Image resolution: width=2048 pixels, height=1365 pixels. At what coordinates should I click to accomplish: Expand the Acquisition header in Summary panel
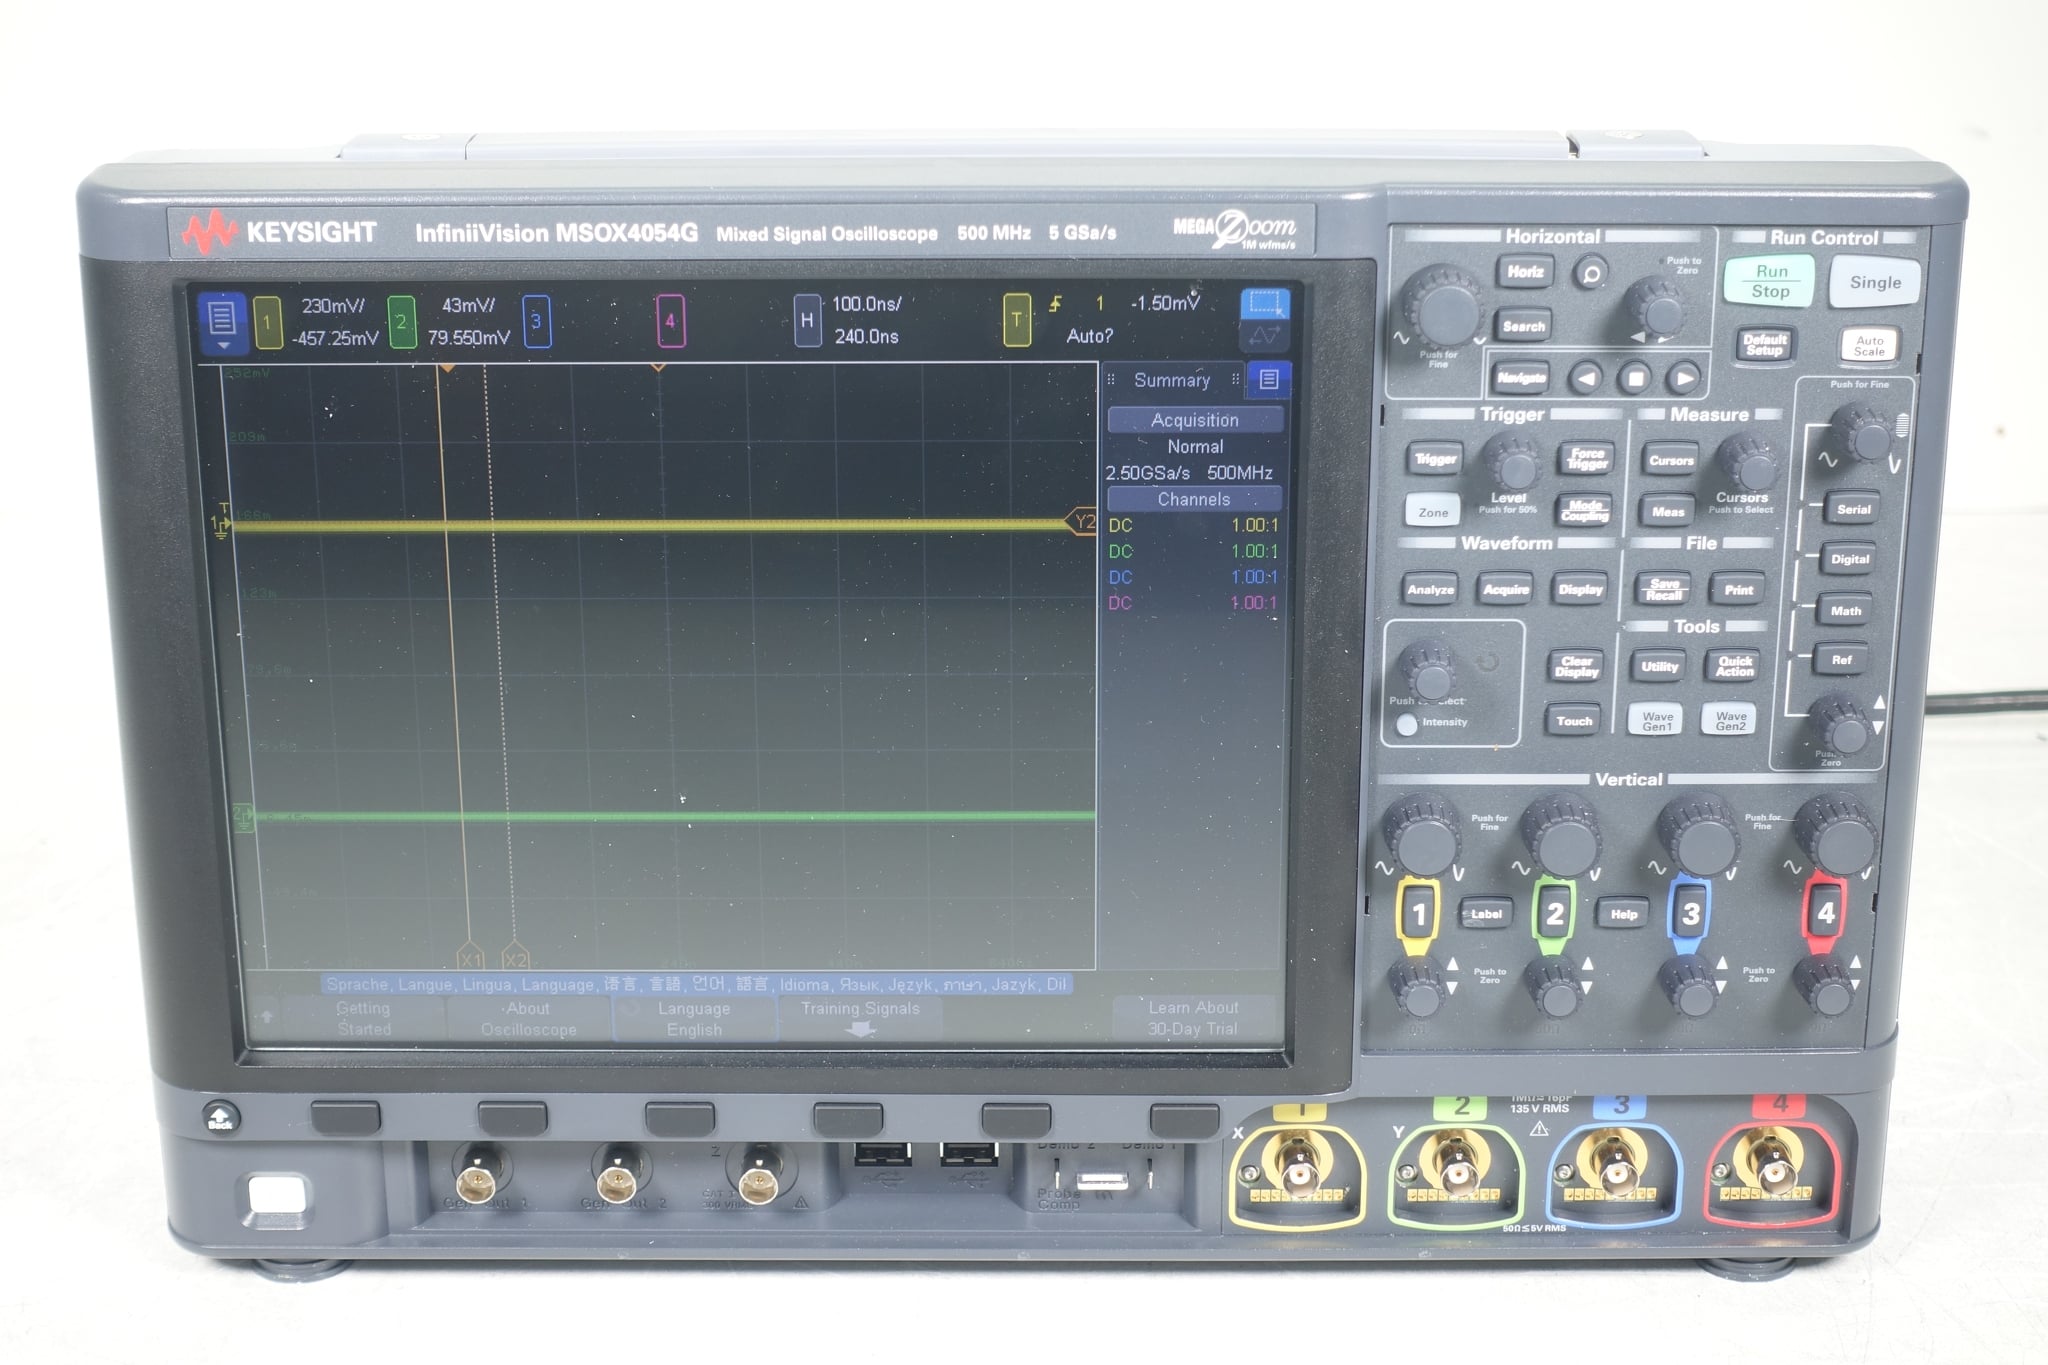pos(1194,420)
